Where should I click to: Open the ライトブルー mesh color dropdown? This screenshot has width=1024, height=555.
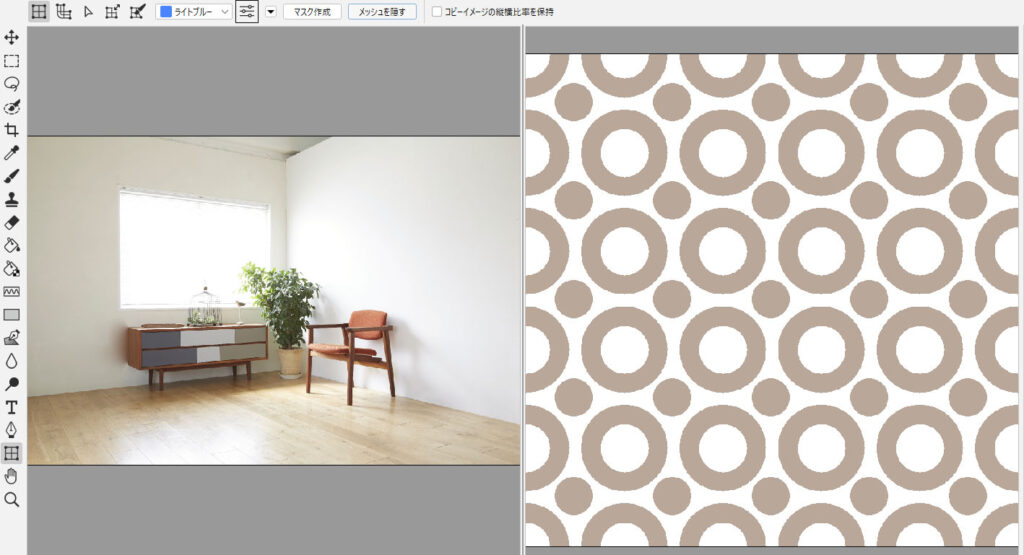[194, 12]
